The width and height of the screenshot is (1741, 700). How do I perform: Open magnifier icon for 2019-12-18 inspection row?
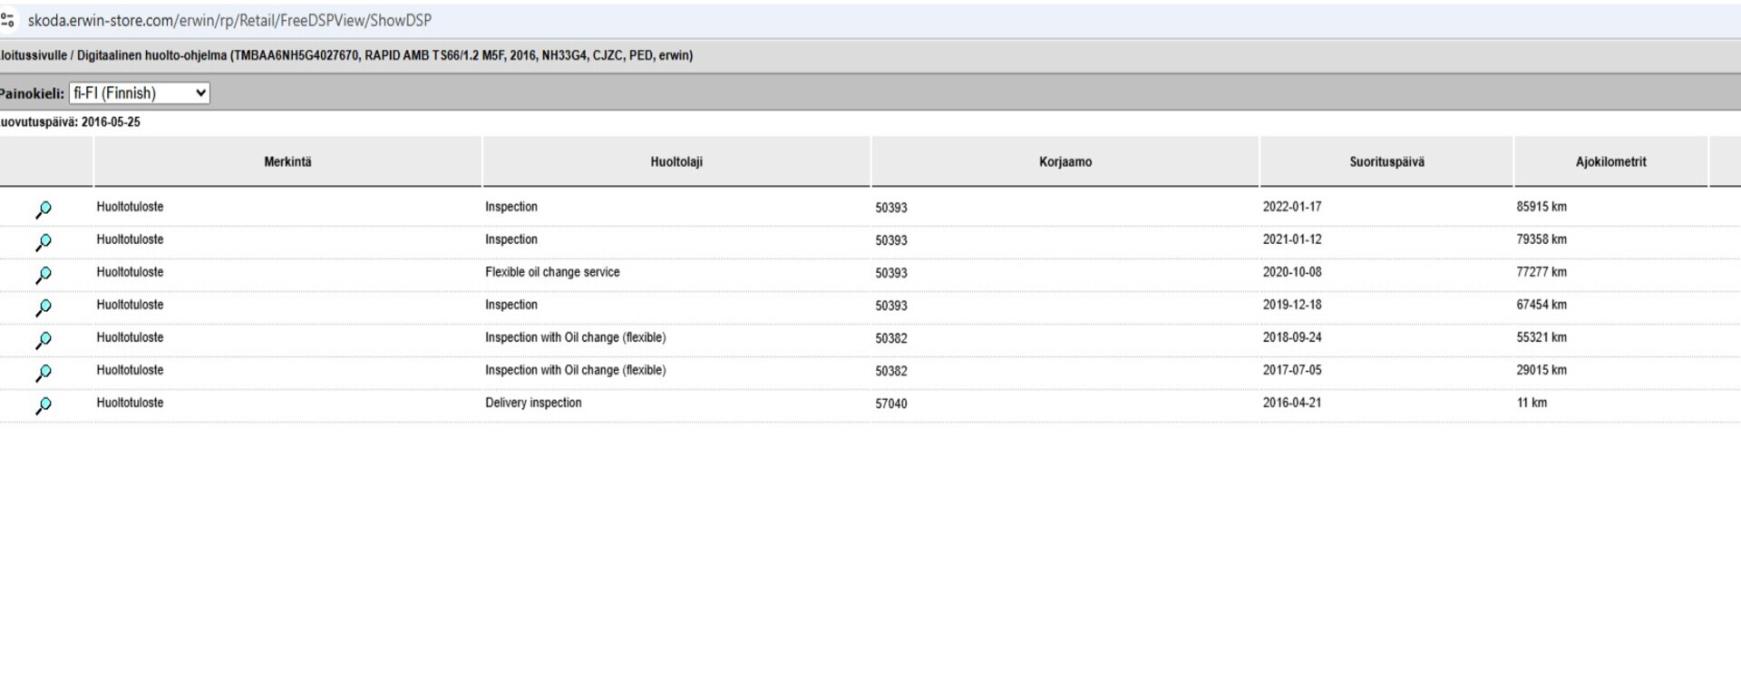click(x=43, y=307)
